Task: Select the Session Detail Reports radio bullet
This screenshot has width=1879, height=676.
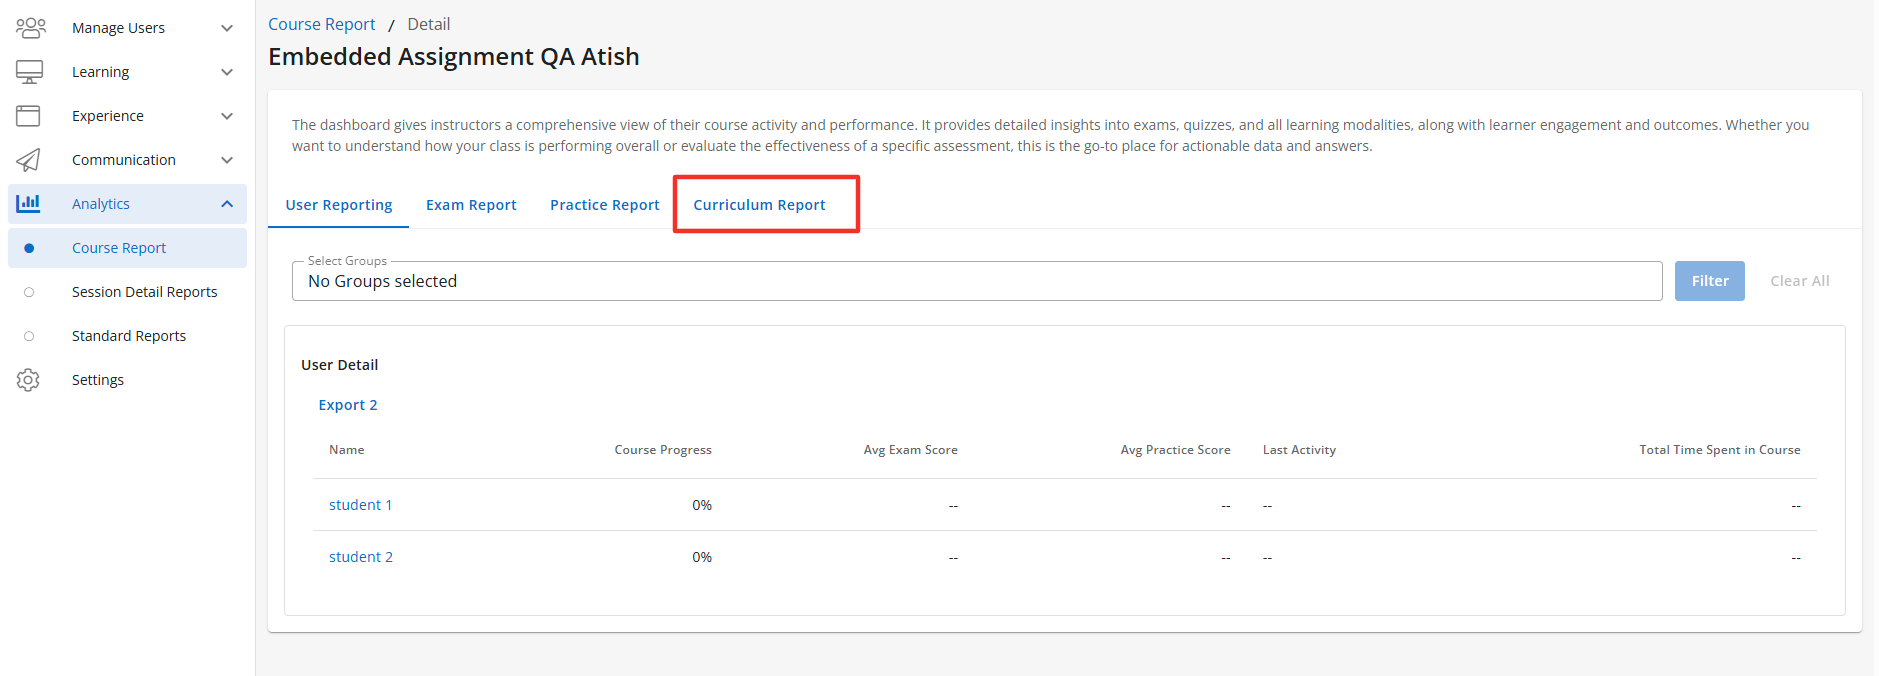Action: [29, 292]
